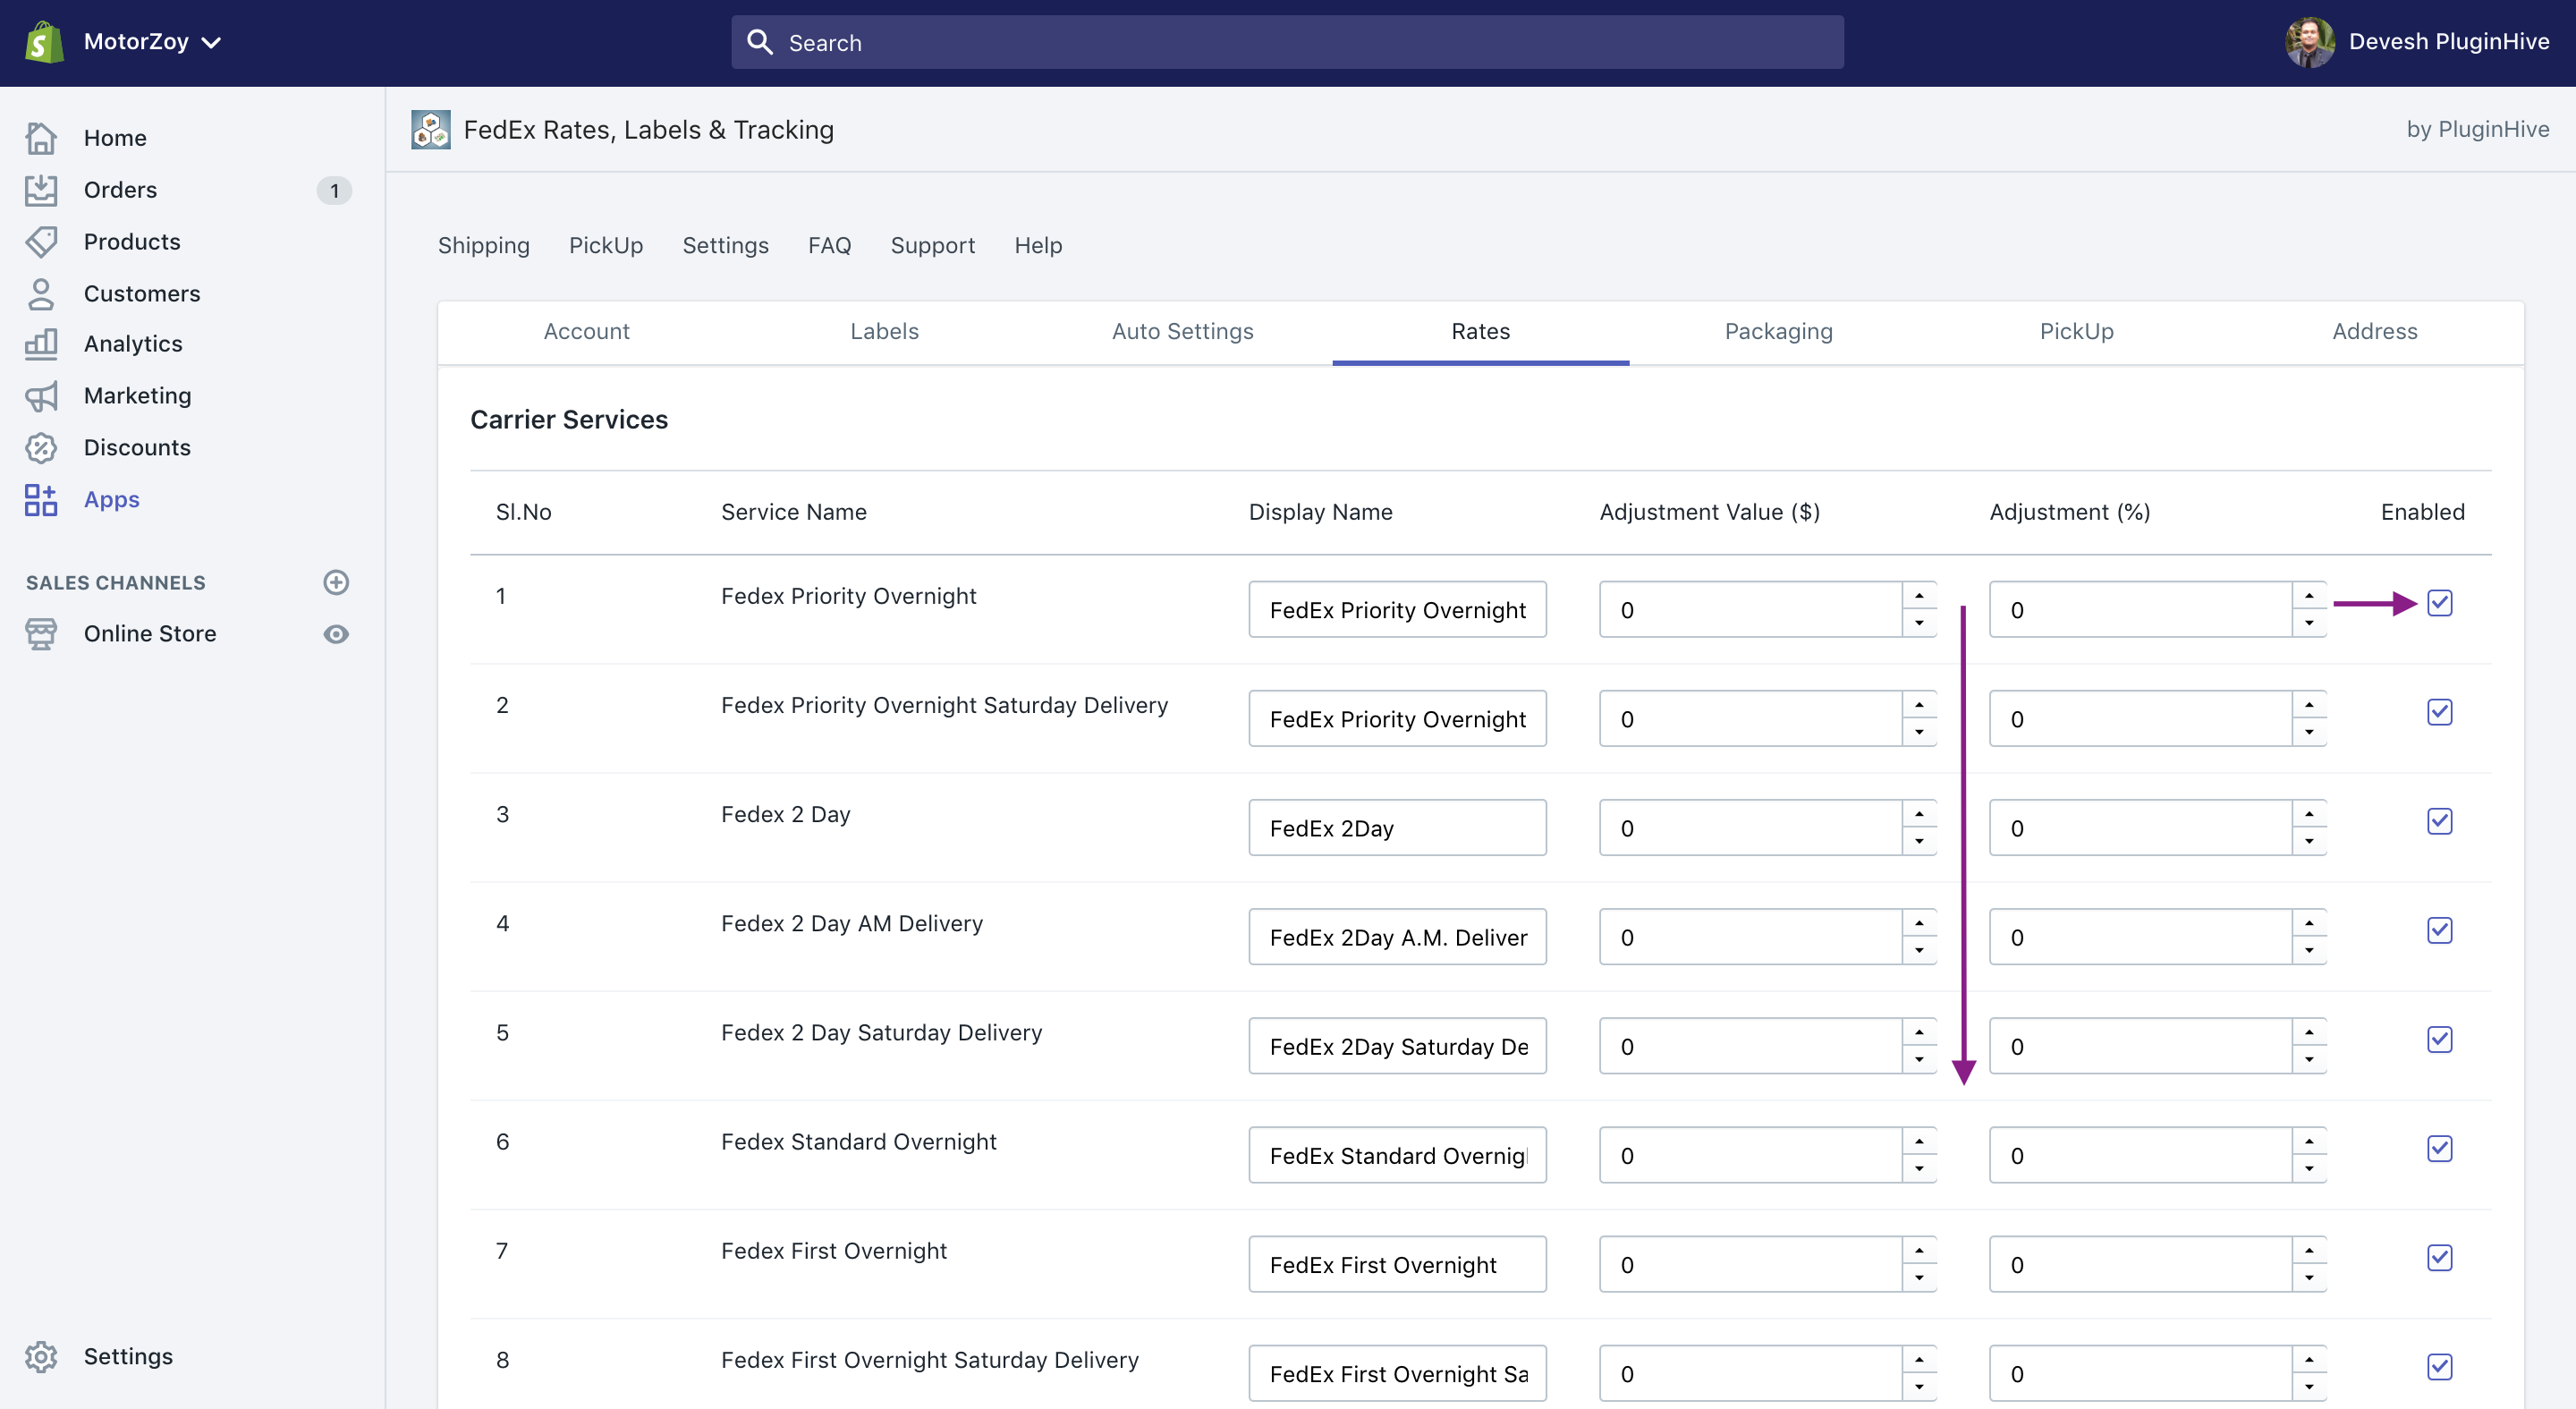Click Devesh PluginHive profile avatar
Image resolution: width=2576 pixels, height=1409 pixels.
point(2309,42)
